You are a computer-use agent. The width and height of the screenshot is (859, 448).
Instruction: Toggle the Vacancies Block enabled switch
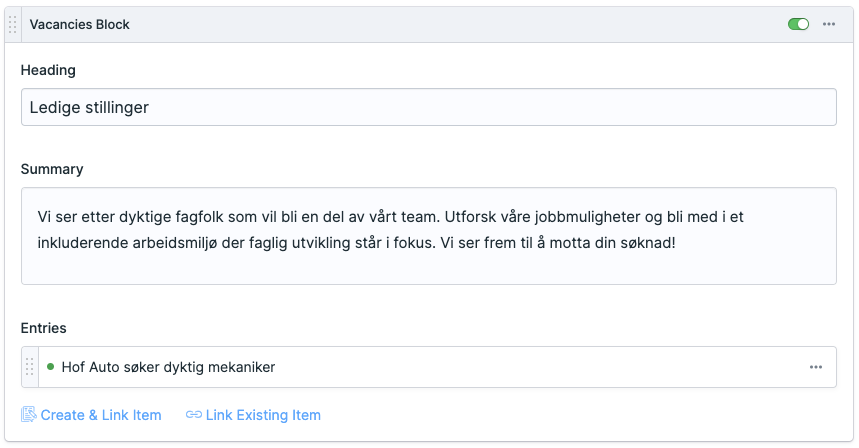[798, 24]
